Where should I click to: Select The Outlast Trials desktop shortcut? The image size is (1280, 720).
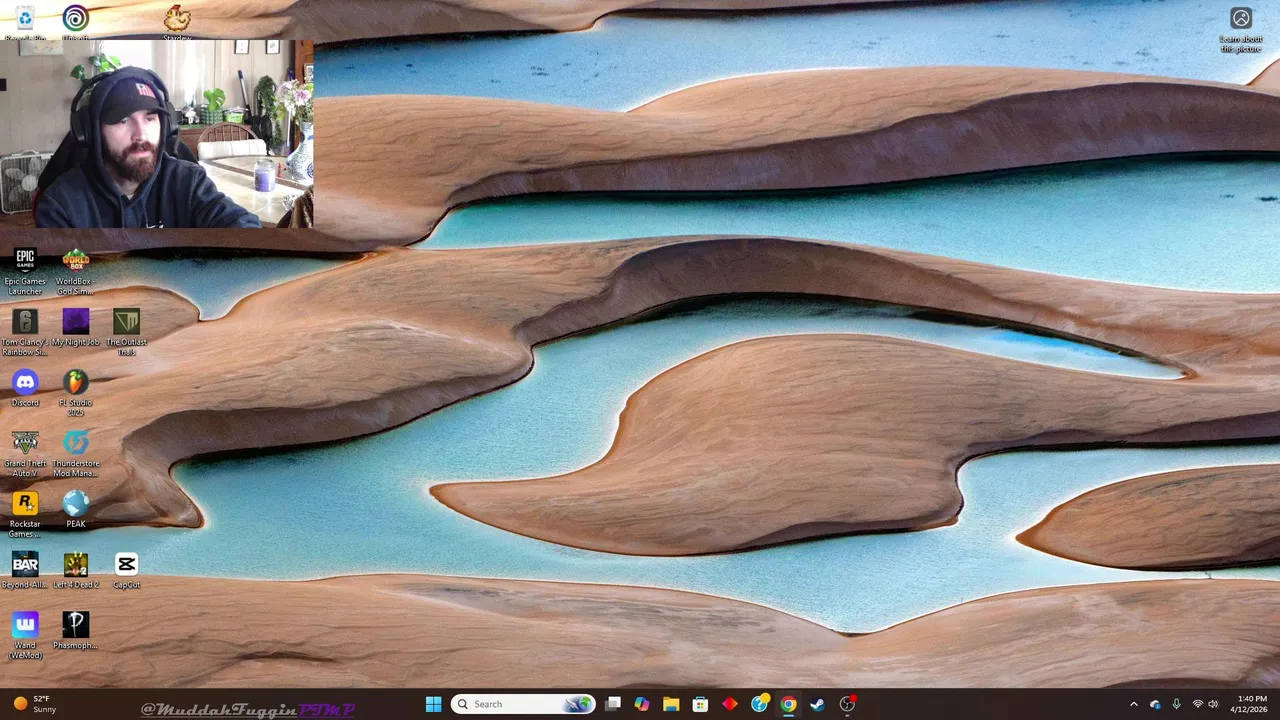[x=126, y=333]
